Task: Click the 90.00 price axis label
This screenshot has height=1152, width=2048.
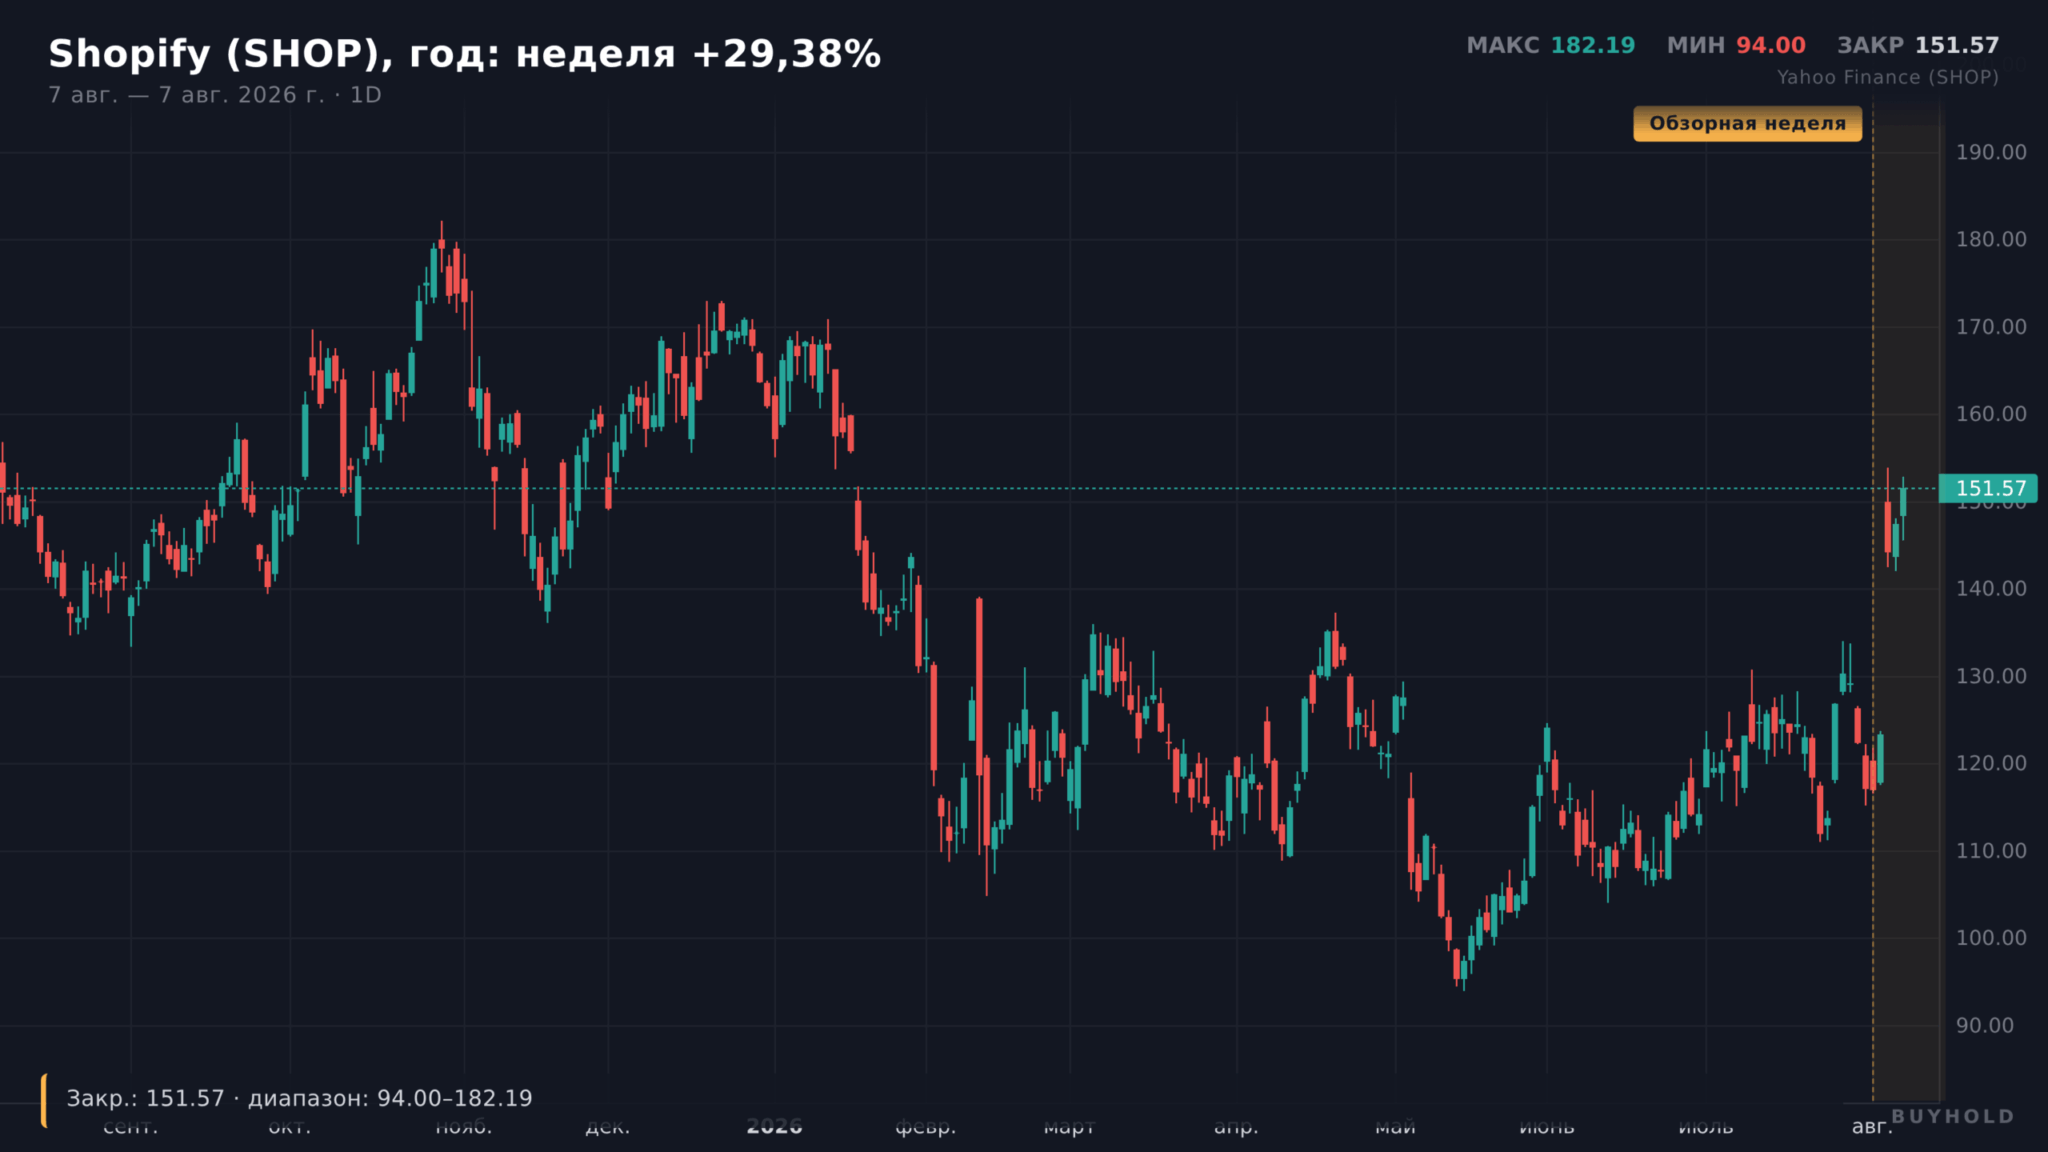Action: pos(1985,1026)
